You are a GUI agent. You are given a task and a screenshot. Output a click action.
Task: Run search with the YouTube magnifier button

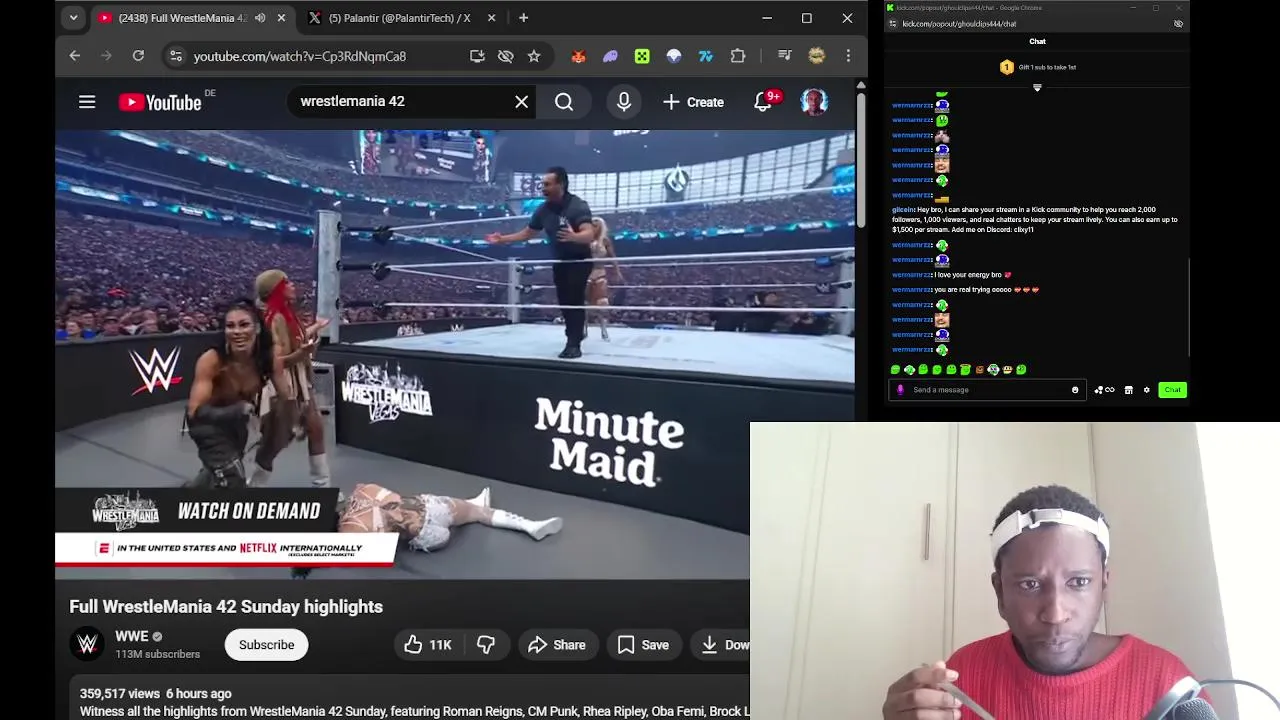coord(564,102)
